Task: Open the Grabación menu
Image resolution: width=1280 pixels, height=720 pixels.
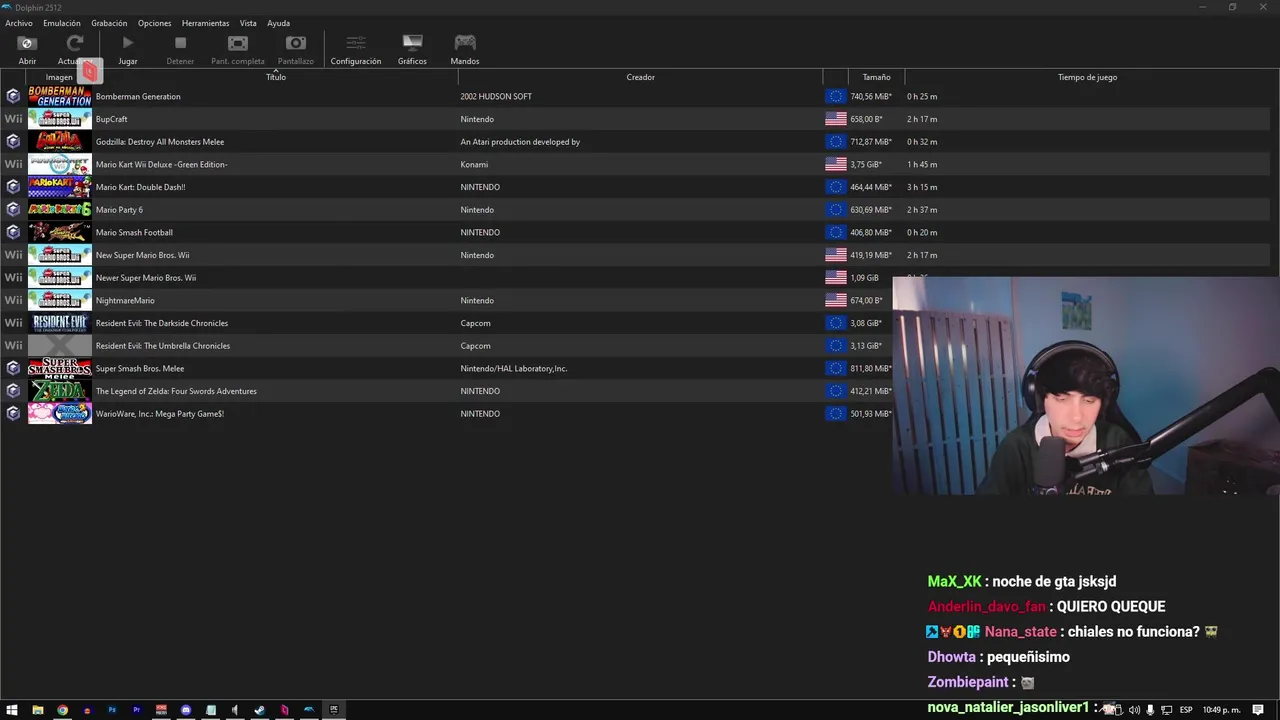Action: pos(109,23)
